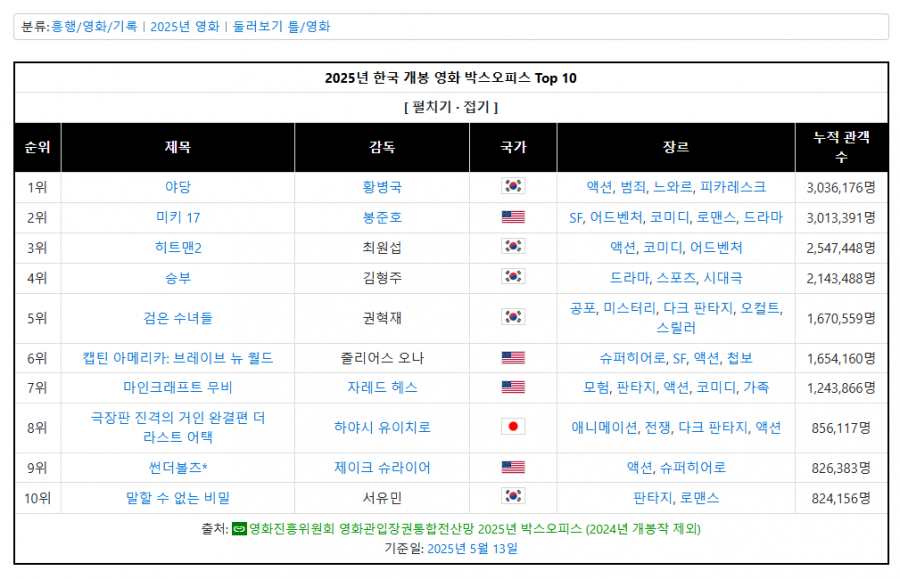Open the 승부 movie link
The width and height of the screenshot is (900, 579).
click(x=178, y=278)
